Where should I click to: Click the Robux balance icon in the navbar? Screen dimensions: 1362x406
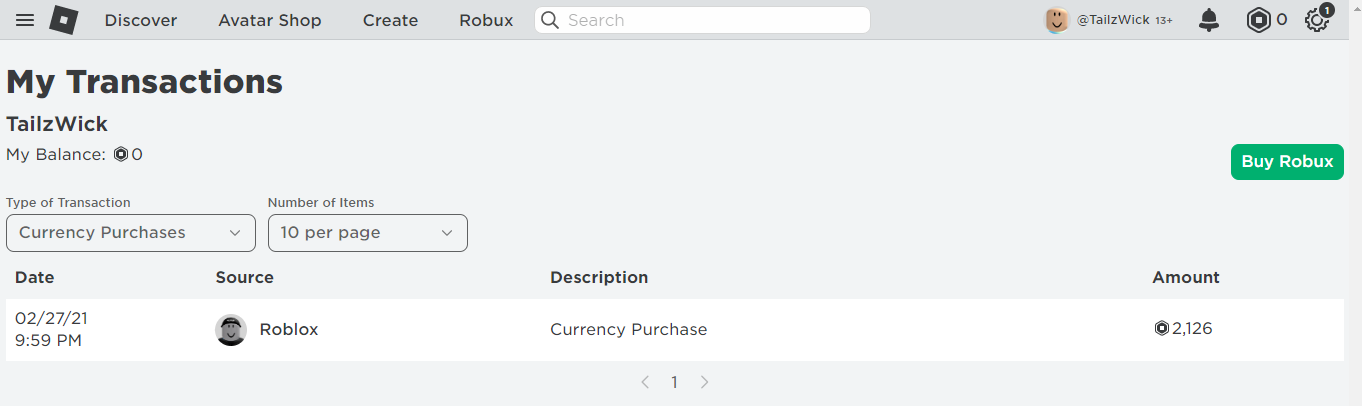click(x=1258, y=20)
